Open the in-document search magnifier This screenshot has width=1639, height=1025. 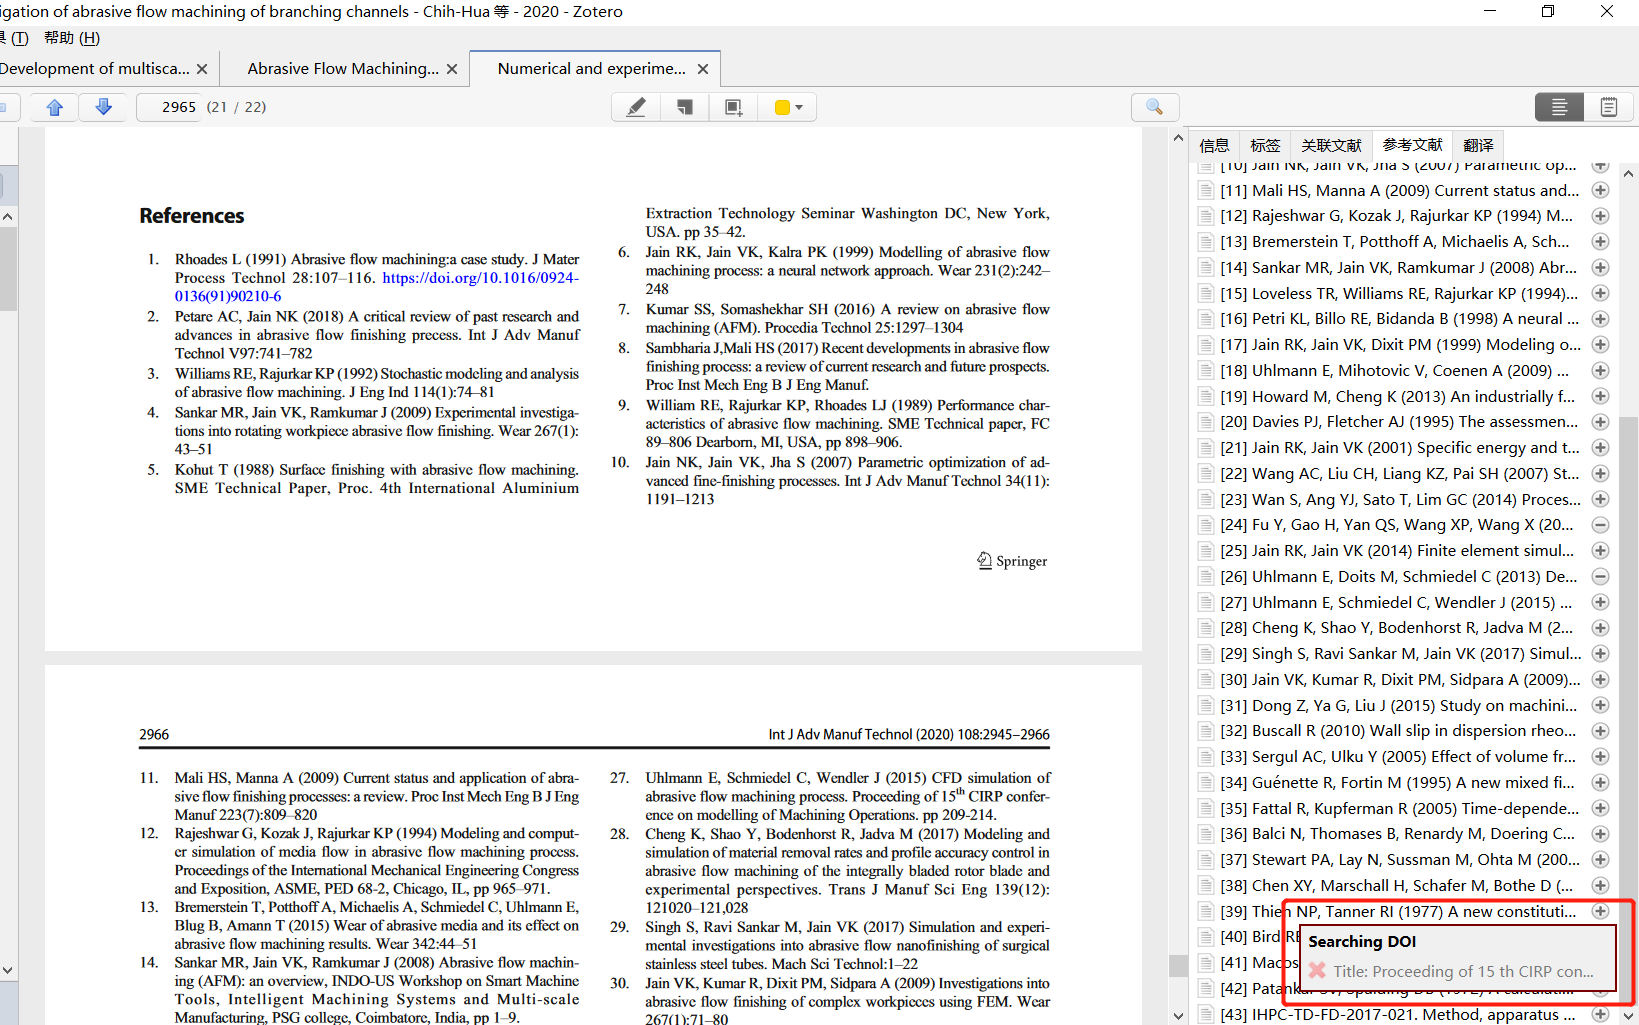coord(1155,106)
